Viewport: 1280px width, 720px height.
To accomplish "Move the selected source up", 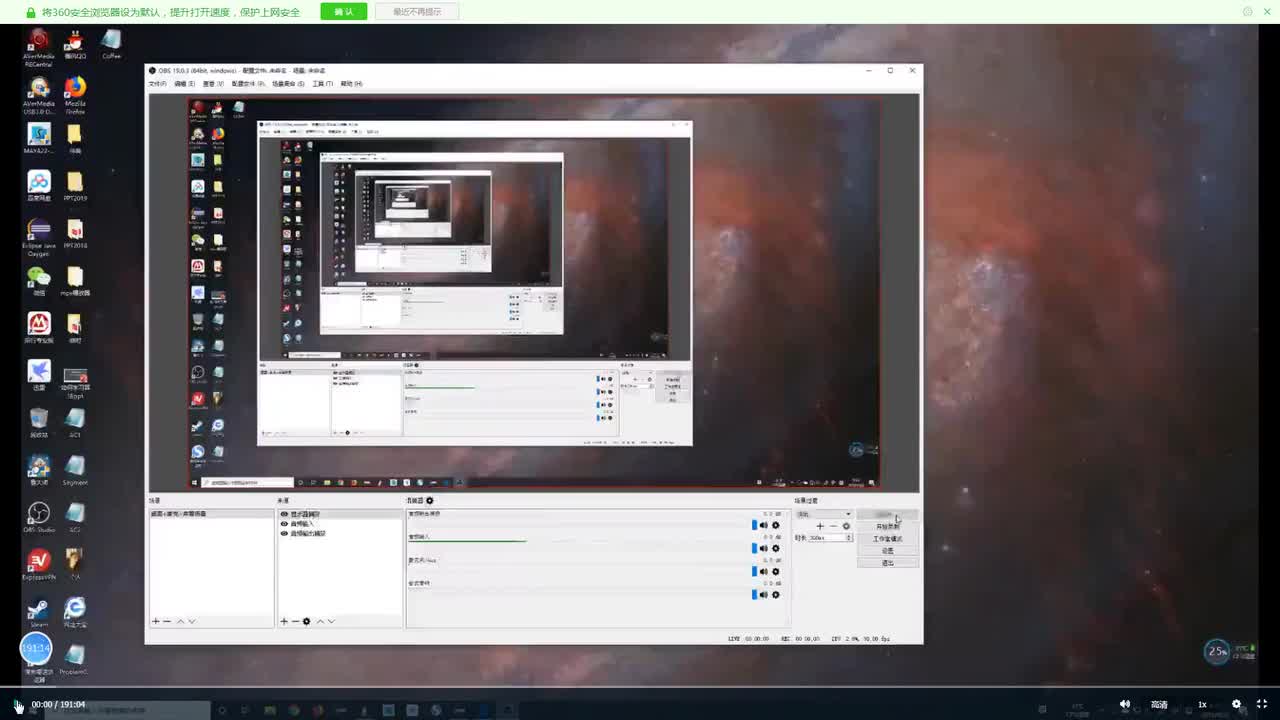I will click(x=320, y=621).
